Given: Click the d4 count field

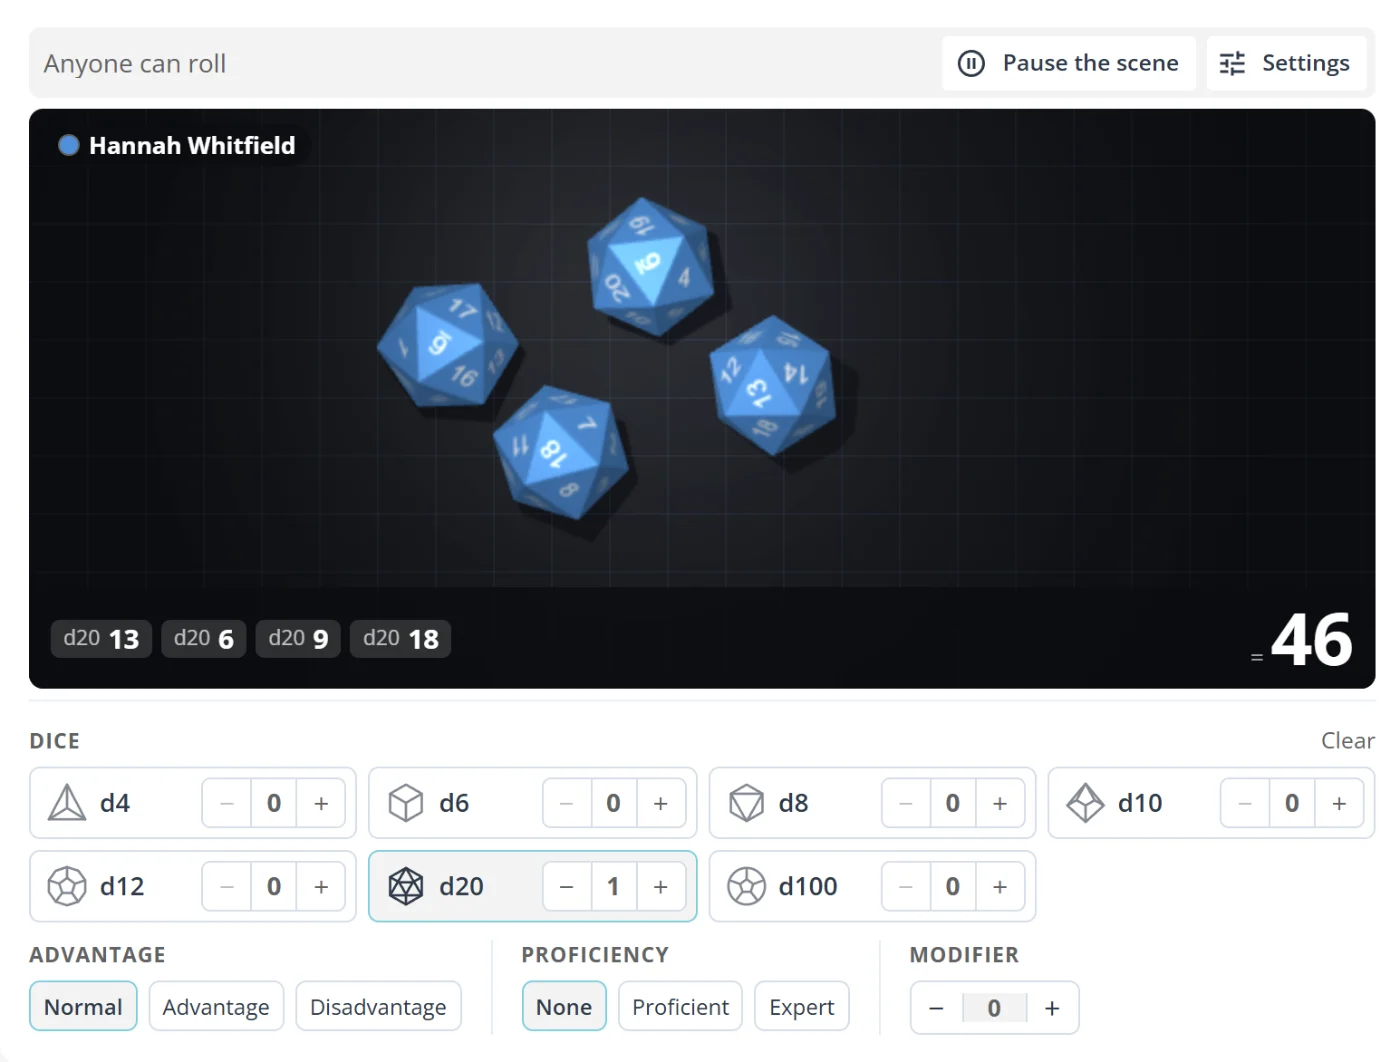Looking at the screenshot, I should pos(274,803).
